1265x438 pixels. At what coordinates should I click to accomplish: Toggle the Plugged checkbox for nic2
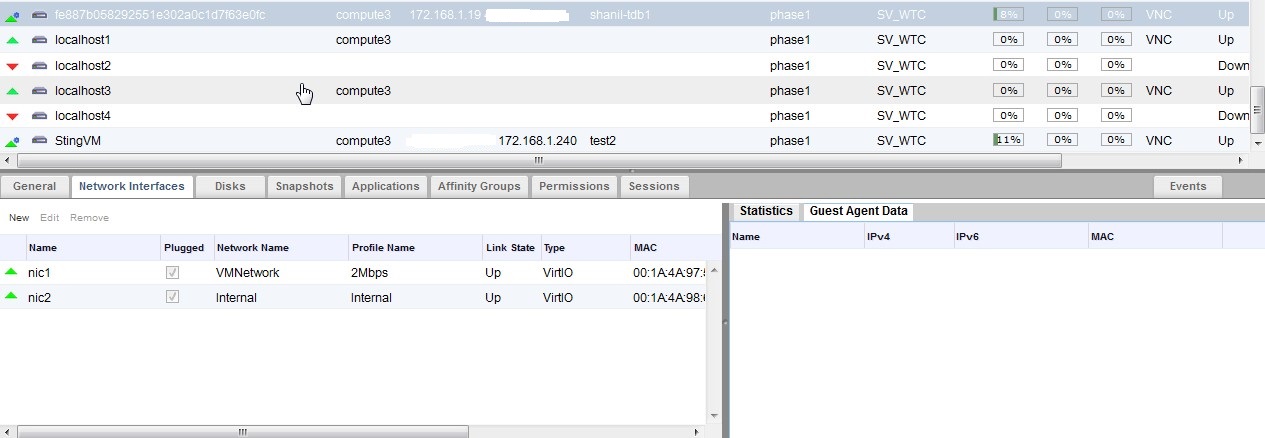point(172,297)
